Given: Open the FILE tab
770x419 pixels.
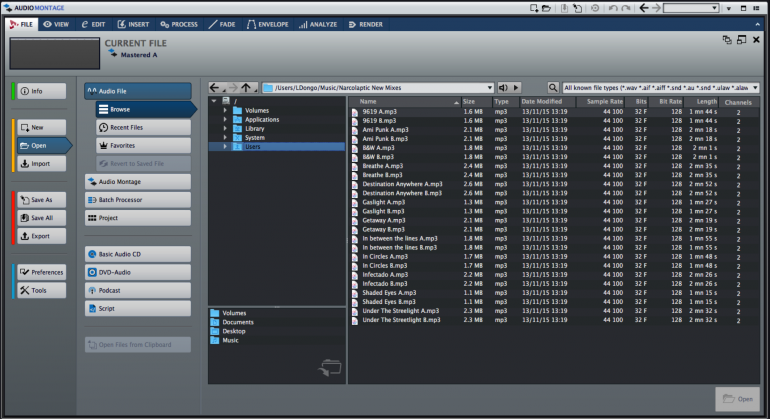Looking at the screenshot, I should (21, 24).
